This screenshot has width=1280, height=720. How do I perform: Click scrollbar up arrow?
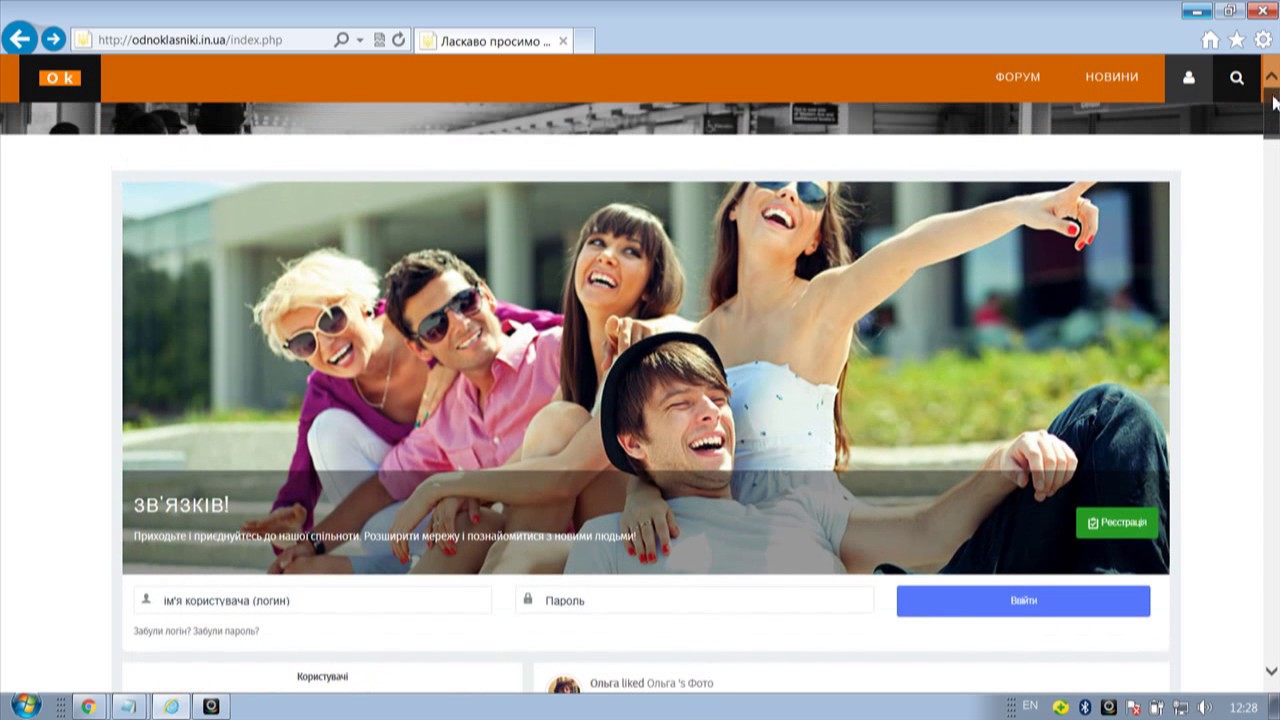point(1271,76)
